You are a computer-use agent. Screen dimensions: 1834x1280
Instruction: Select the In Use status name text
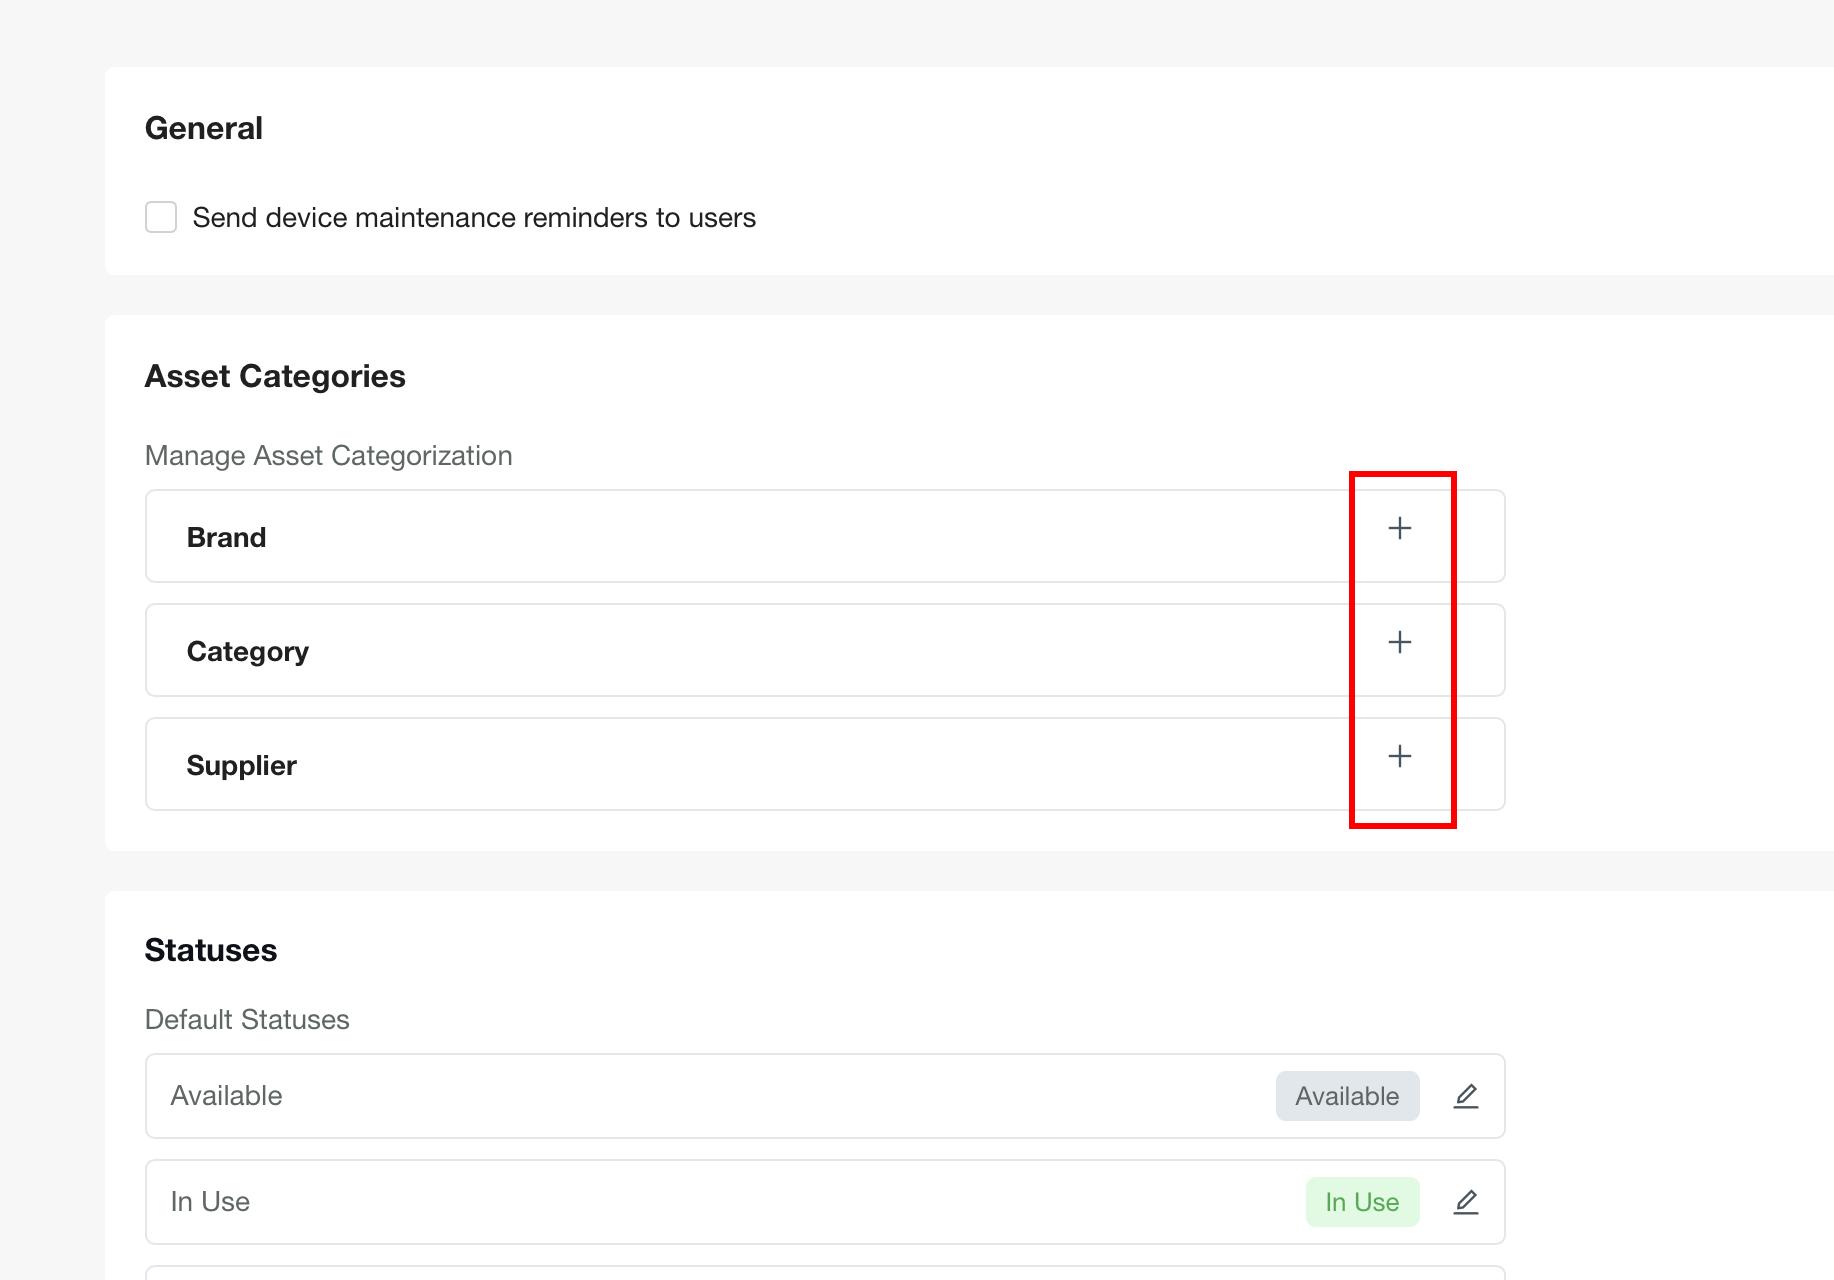click(210, 1202)
